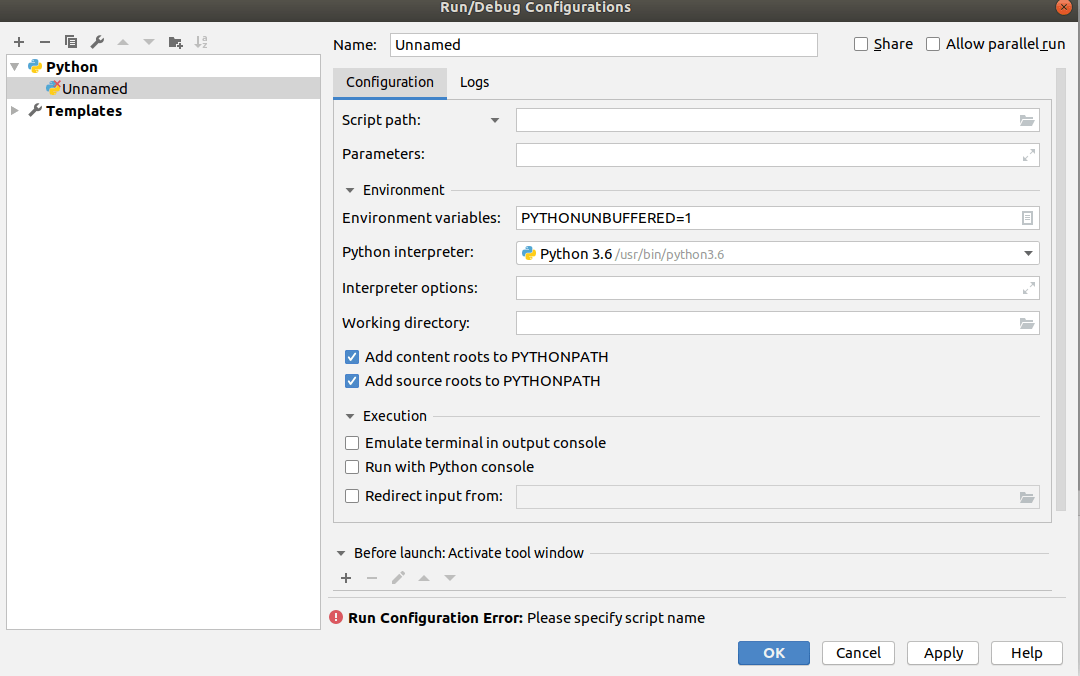The width and height of the screenshot is (1080, 676).
Task: Switch to the Configuration tab
Action: pyautogui.click(x=390, y=83)
